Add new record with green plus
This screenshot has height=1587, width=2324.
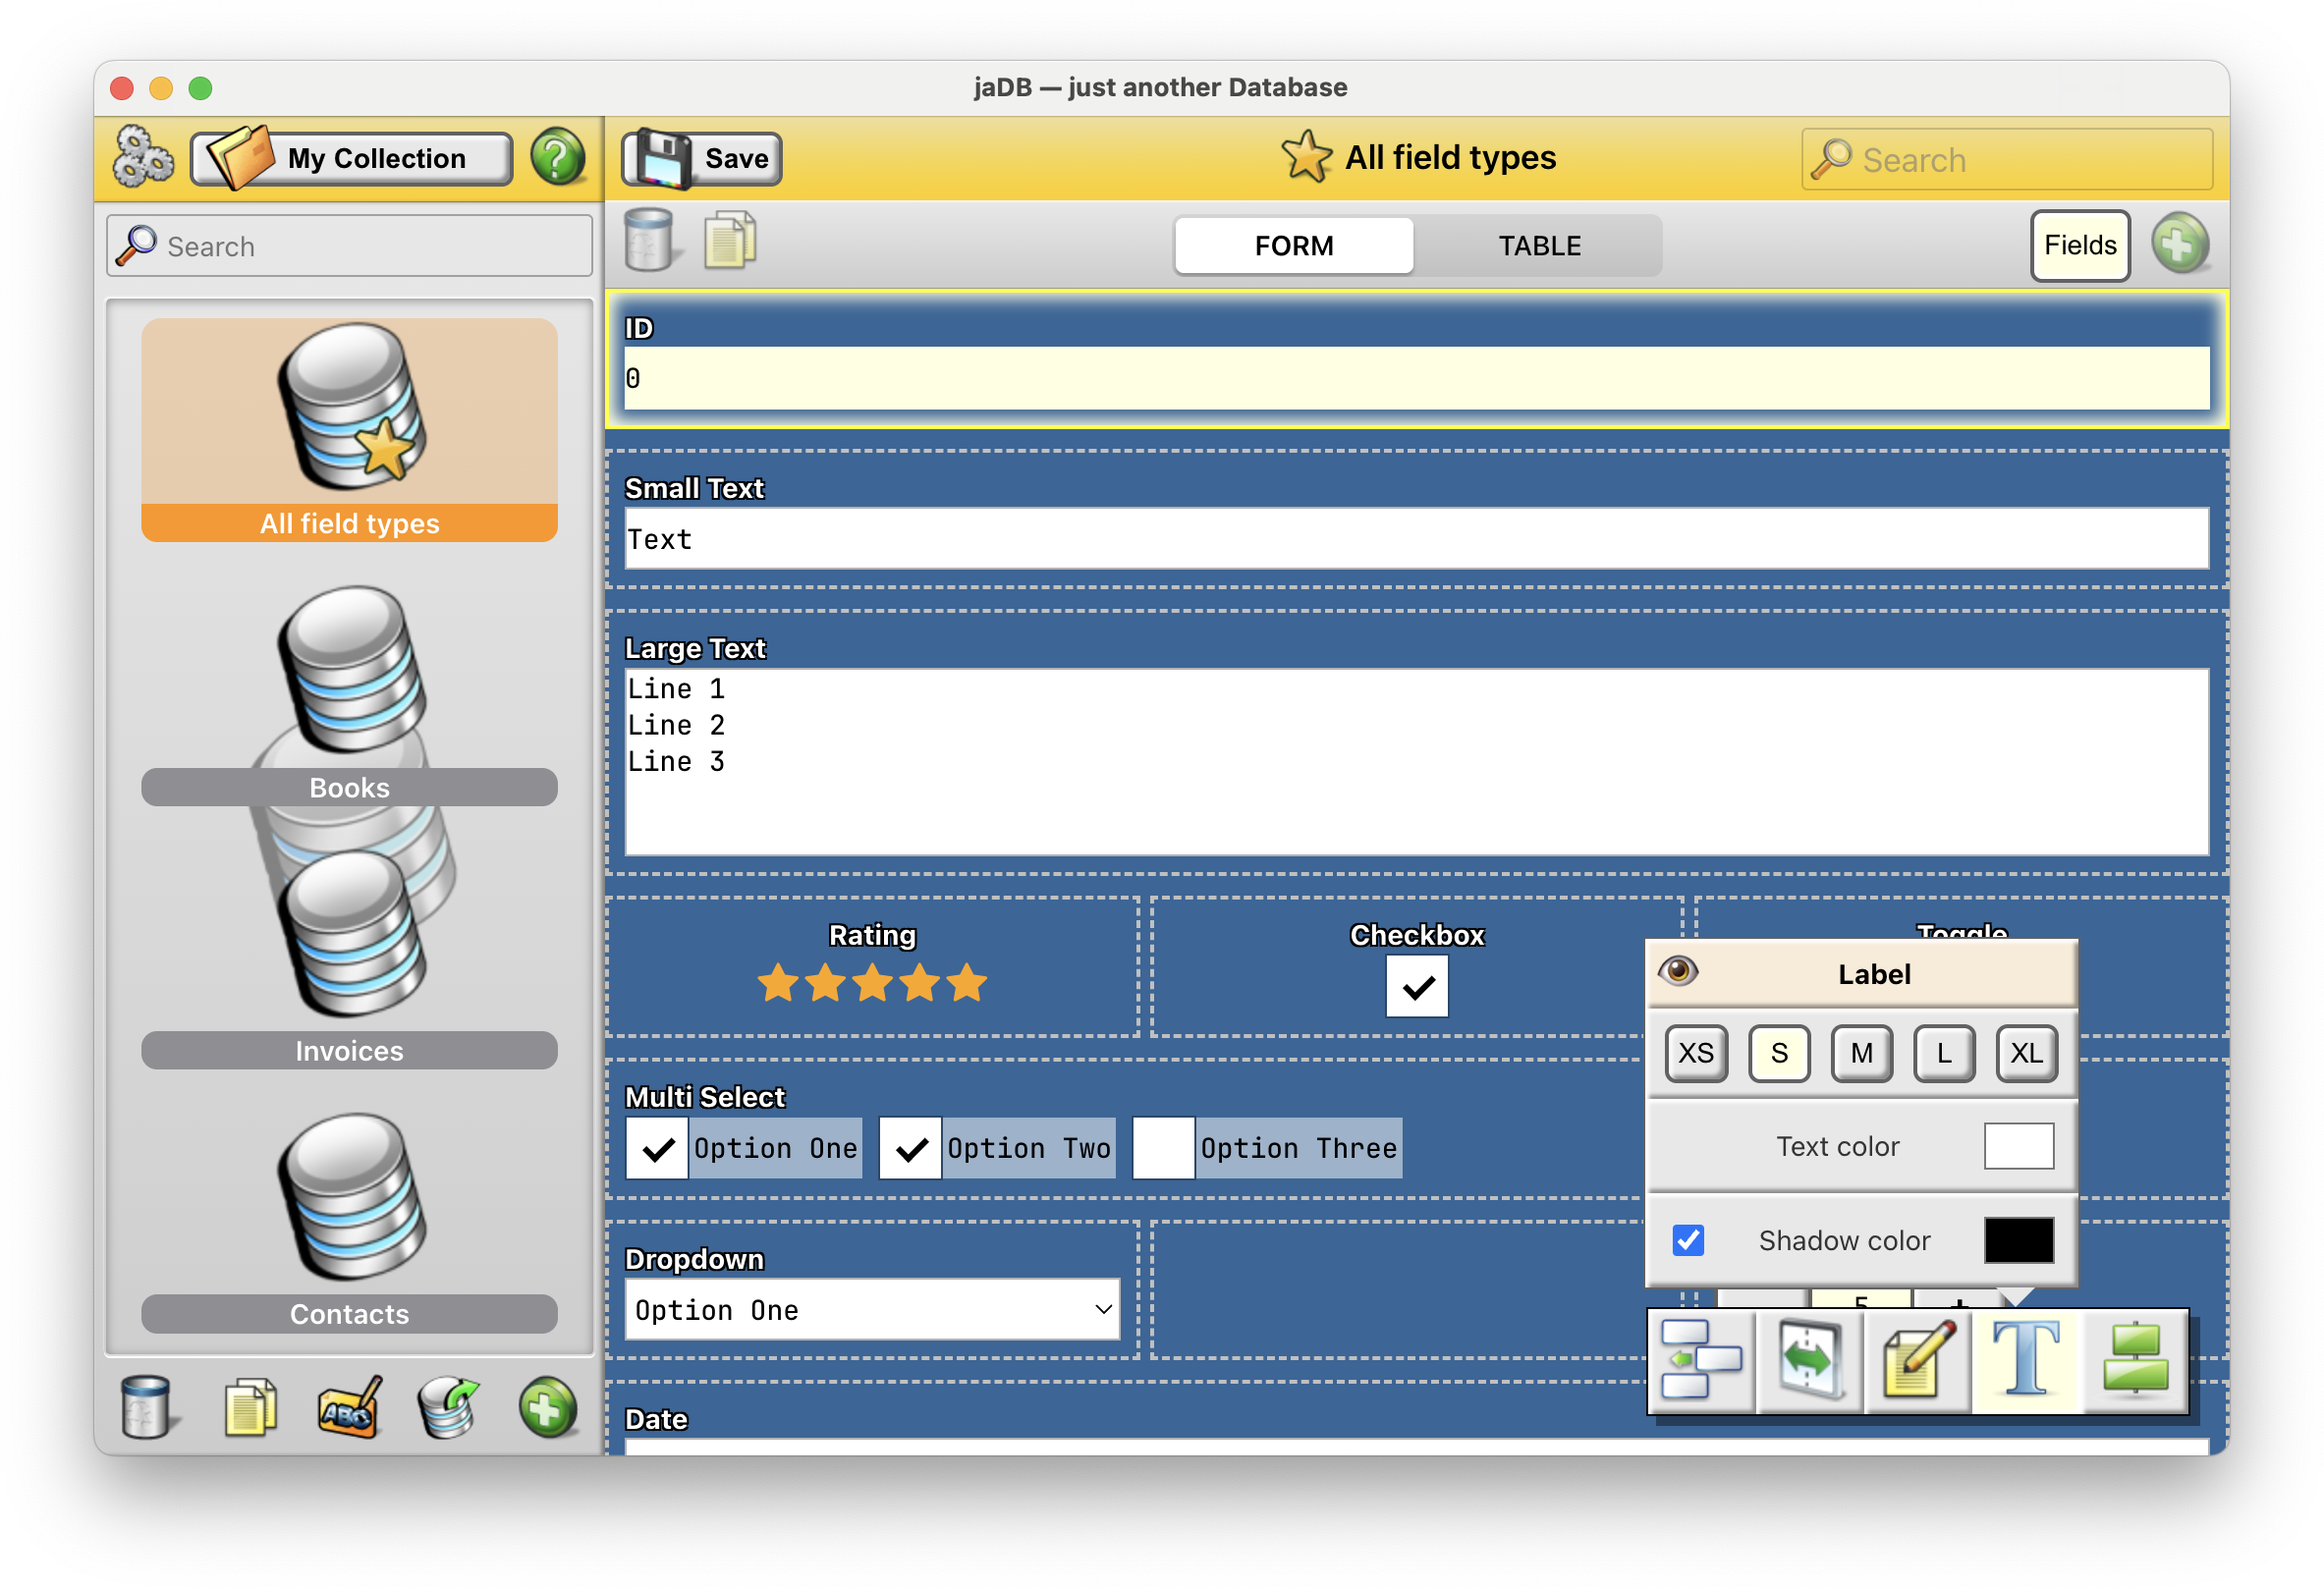pyautogui.click(x=2178, y=244)
